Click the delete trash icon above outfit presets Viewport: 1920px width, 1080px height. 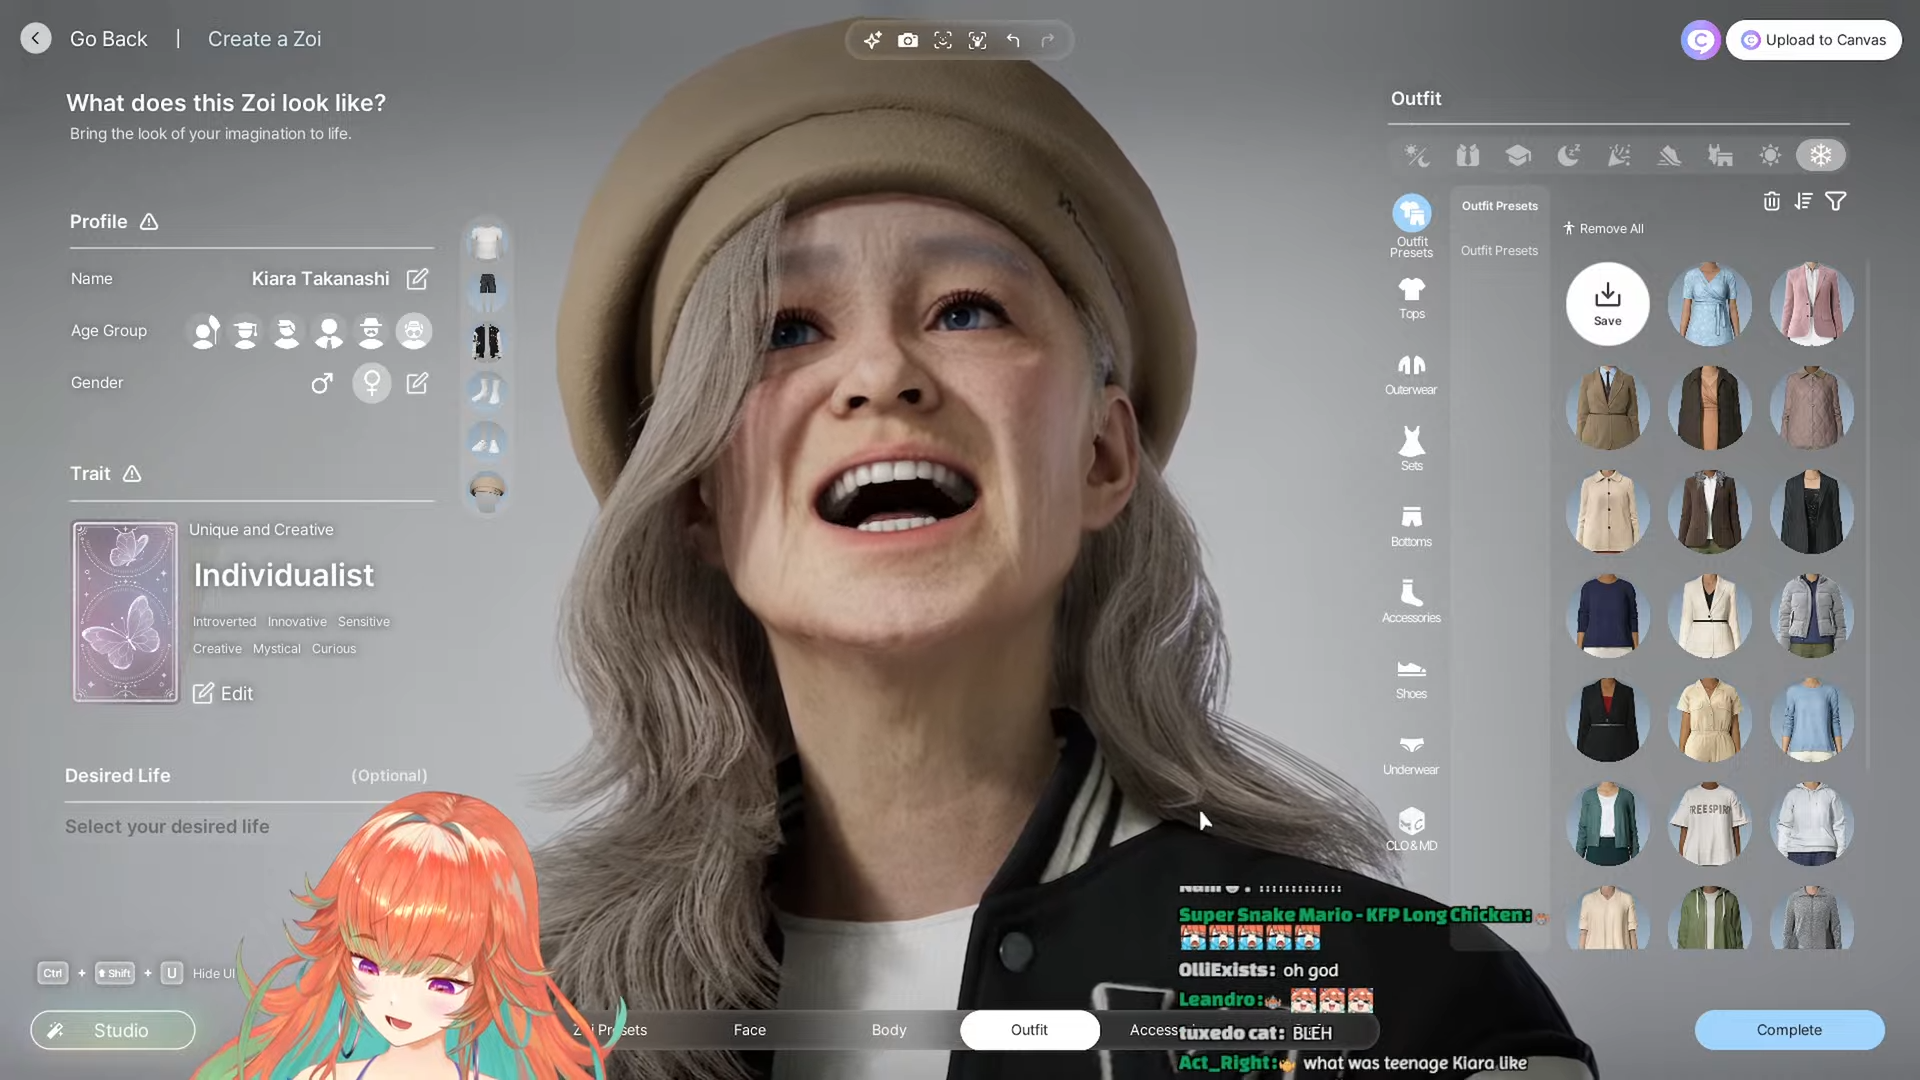[x=1771, y=202]
